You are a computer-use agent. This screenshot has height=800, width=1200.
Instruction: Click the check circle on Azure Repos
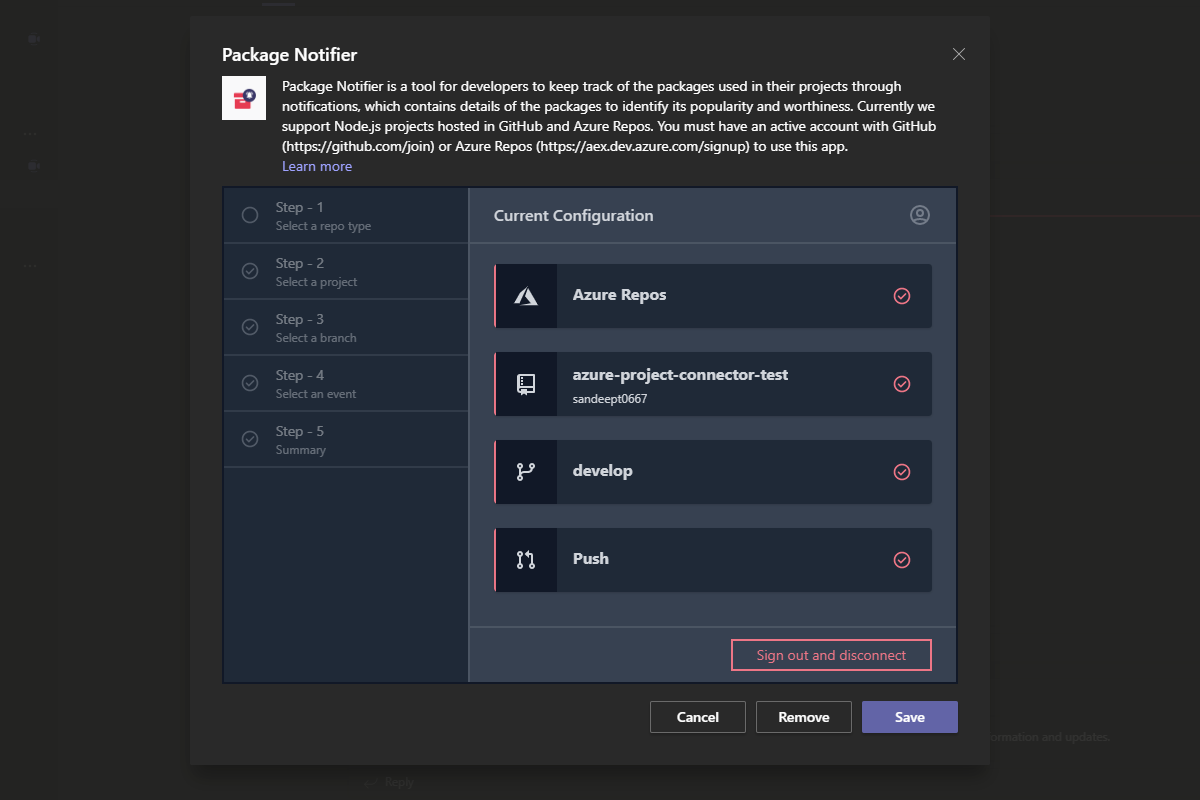[902, 296]
